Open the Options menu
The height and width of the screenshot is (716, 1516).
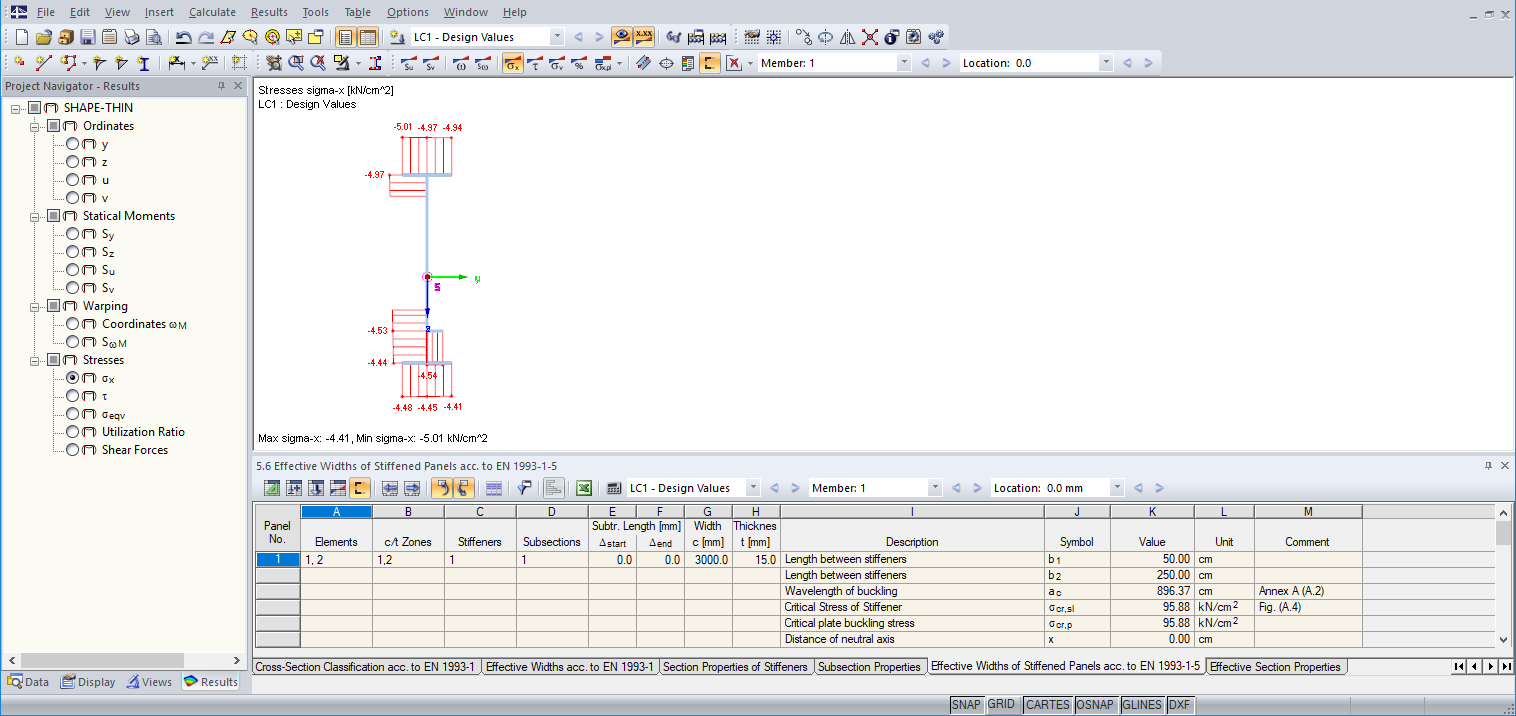pyautogui.click(x=407, y=12)
